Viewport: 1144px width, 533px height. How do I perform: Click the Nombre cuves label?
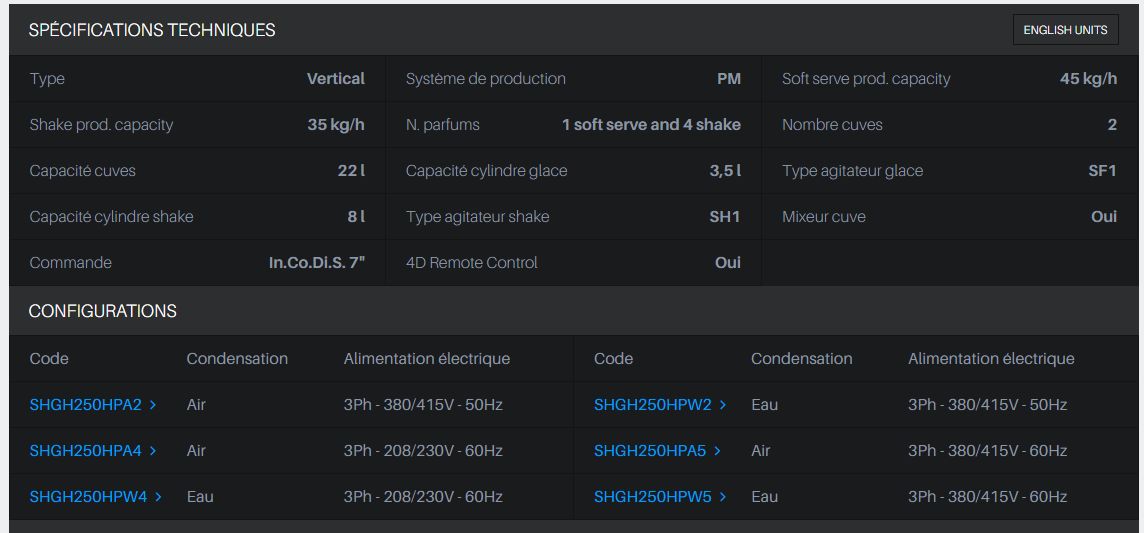832,125
